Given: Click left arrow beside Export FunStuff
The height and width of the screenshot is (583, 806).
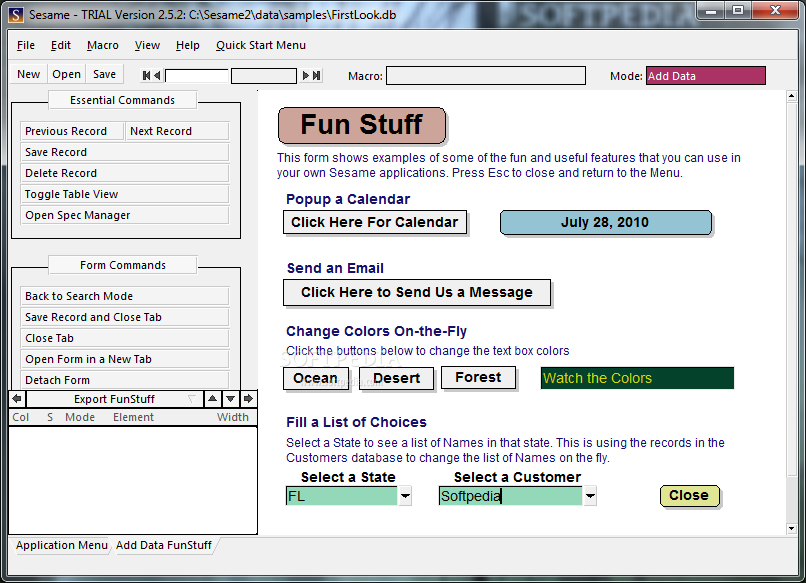Looking at the screenshot, I should click(x=17, y=398).
